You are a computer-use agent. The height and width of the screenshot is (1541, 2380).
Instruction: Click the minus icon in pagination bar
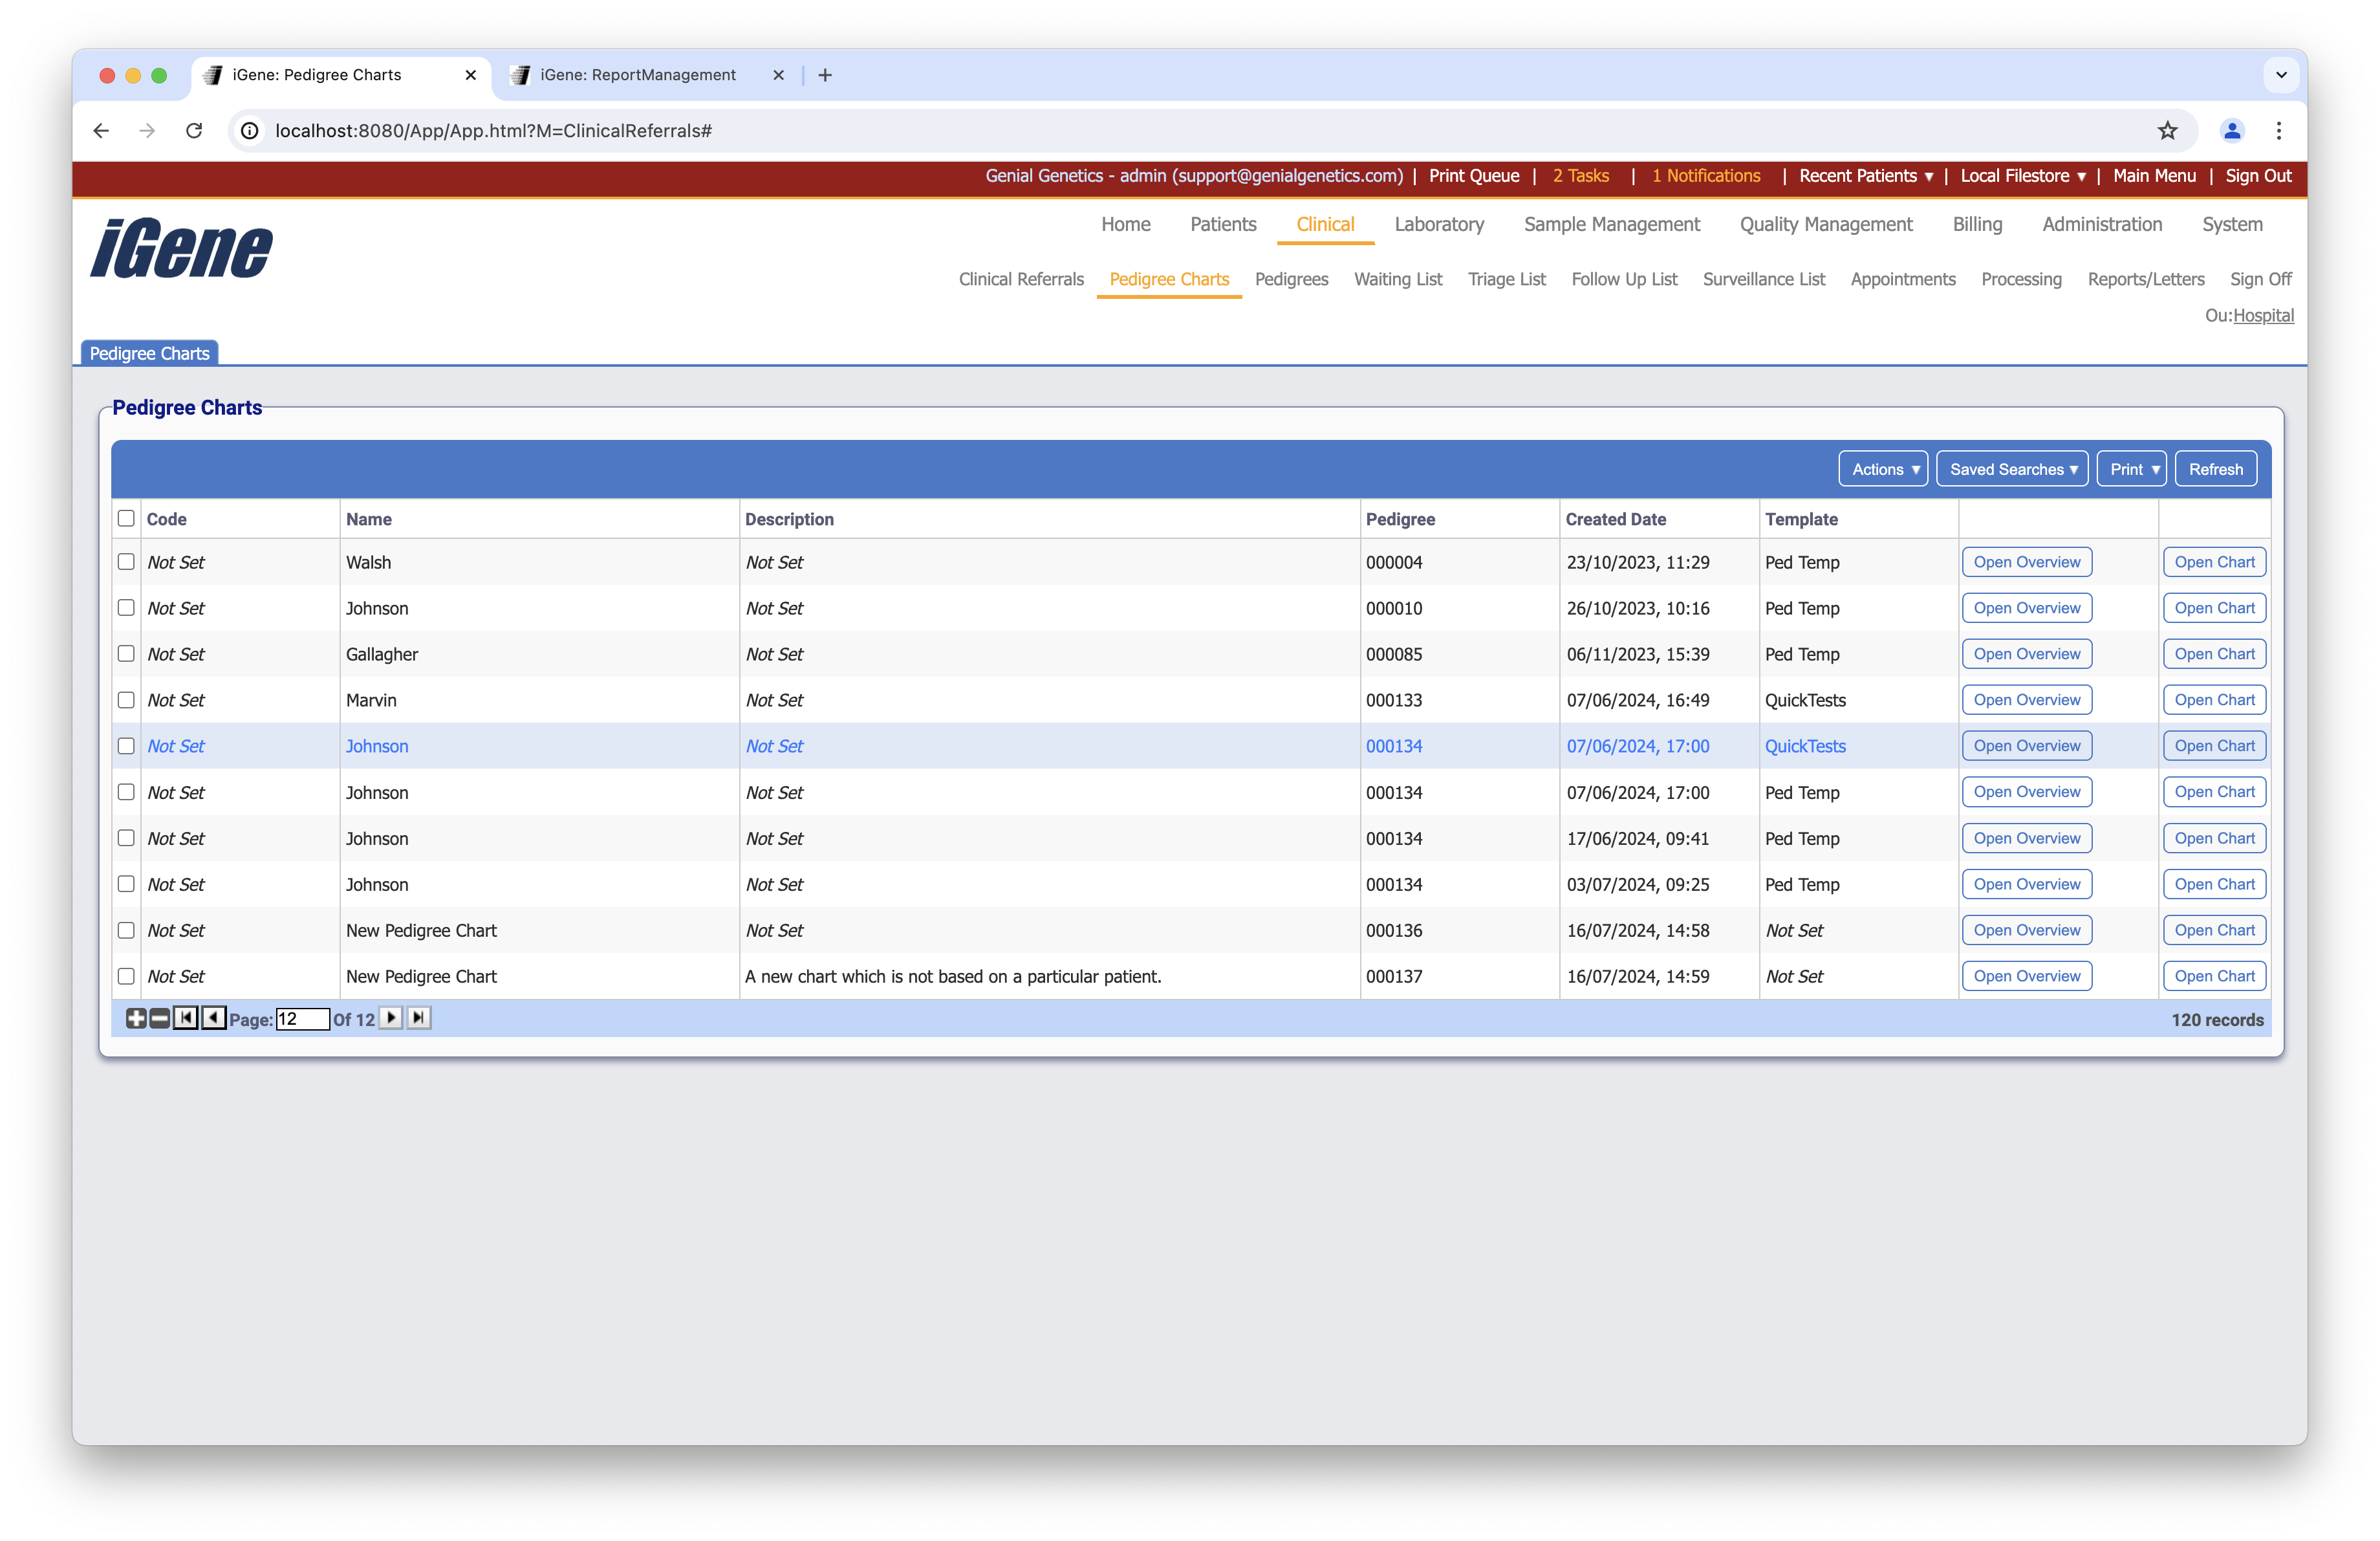160,1018
